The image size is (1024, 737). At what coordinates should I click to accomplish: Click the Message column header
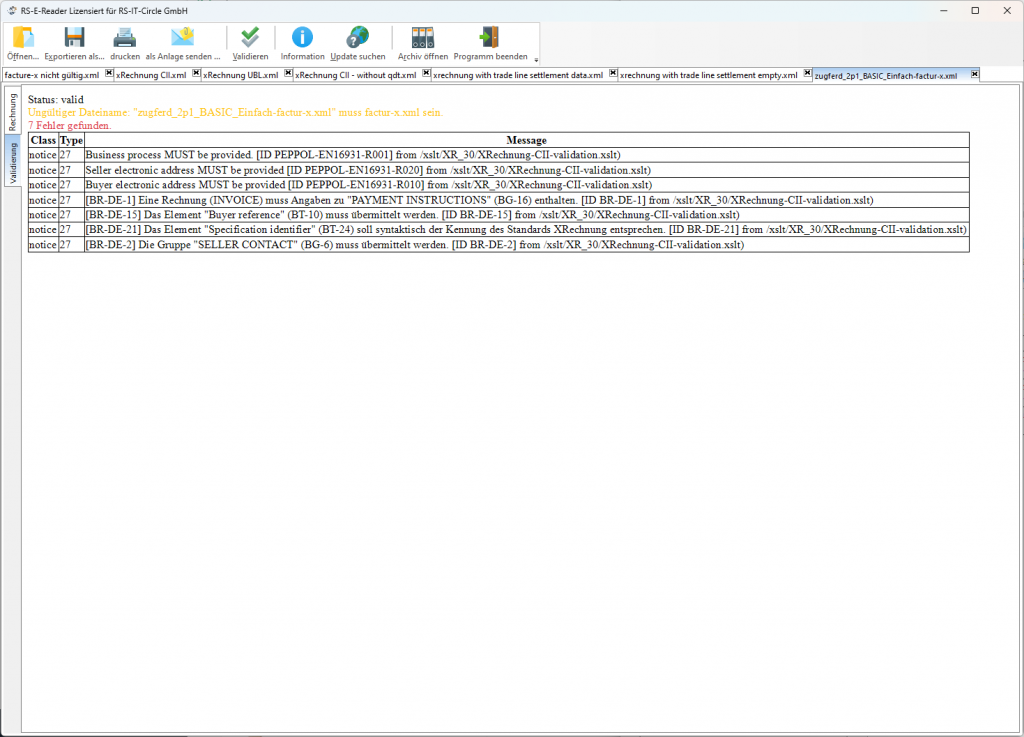526,140
